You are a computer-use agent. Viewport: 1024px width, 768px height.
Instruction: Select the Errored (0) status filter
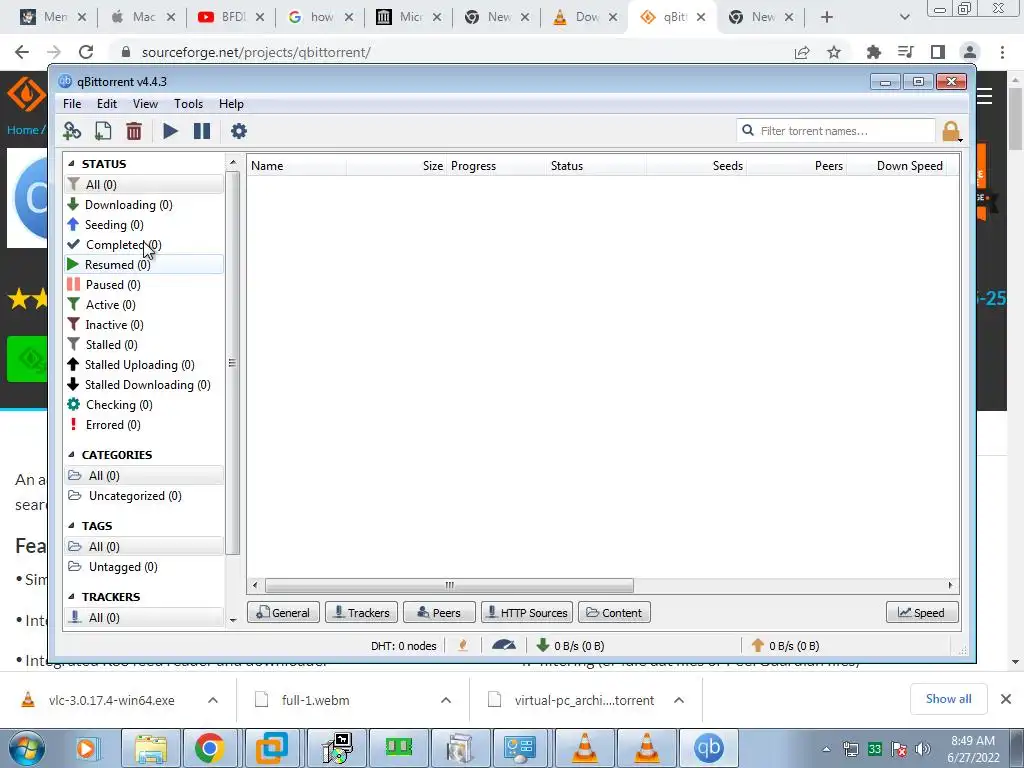(144, 425)
